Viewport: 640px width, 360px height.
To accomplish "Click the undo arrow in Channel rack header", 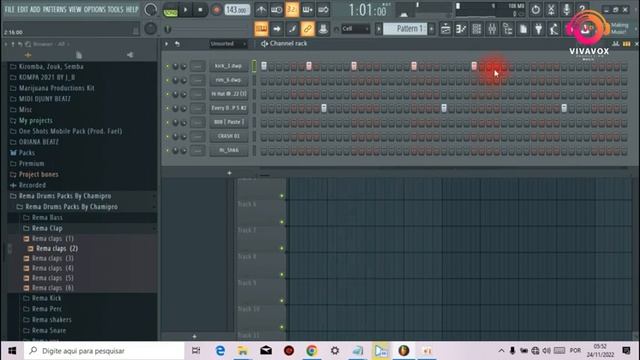I will pos(177,44).
